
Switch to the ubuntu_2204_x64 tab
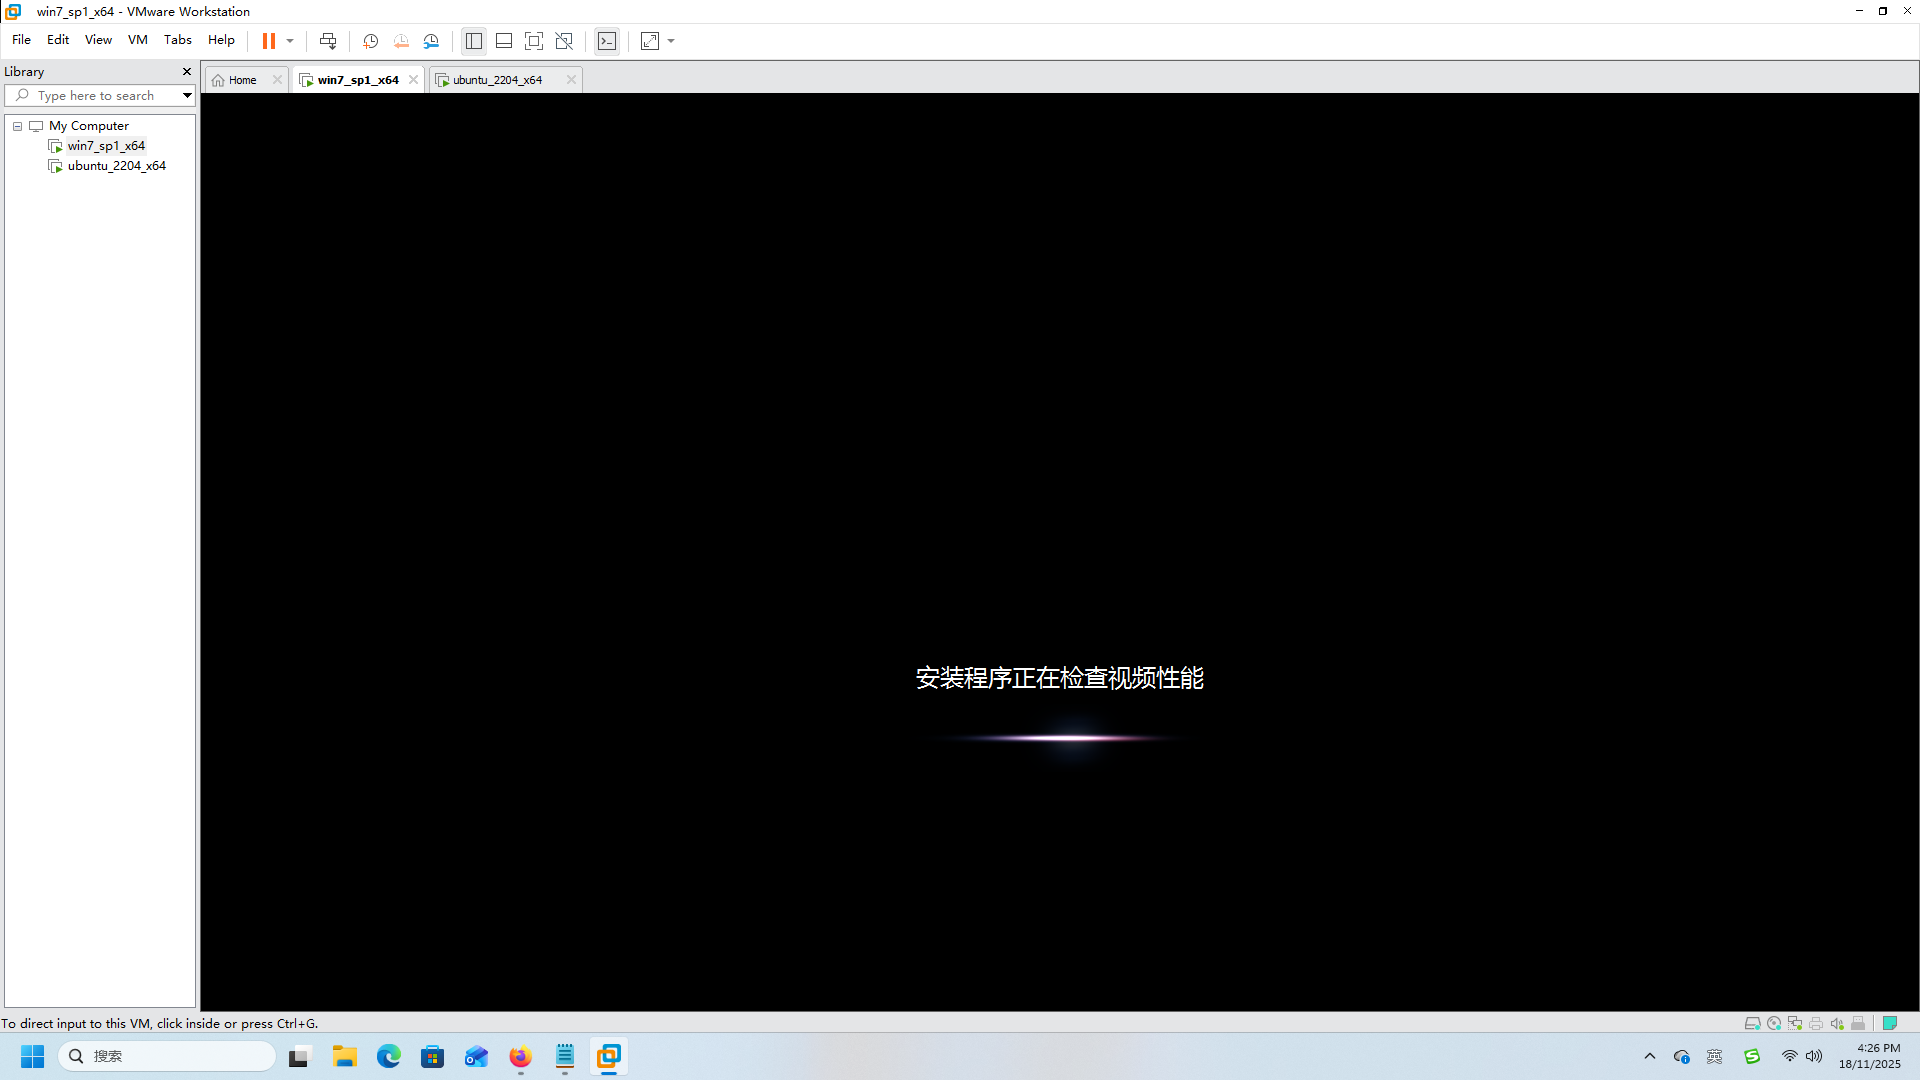point(497,80)
